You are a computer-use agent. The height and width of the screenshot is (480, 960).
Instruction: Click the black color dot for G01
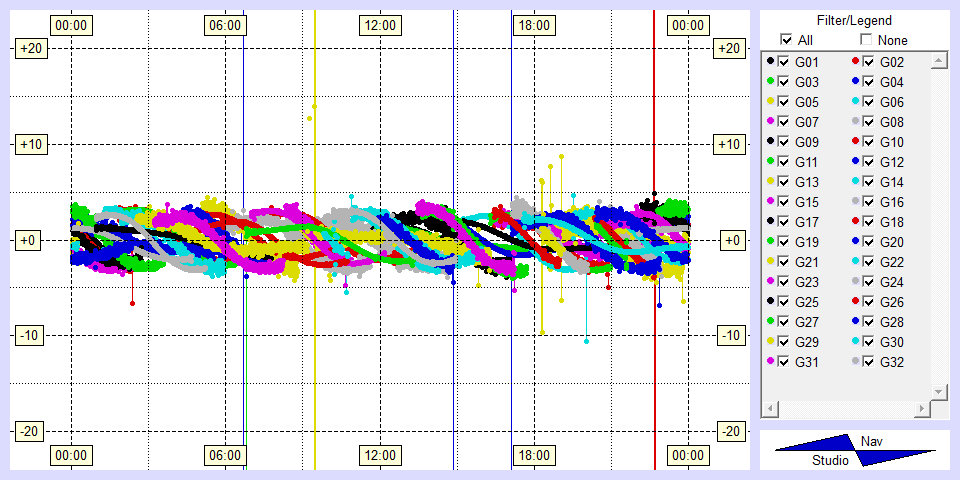pyautogui.click(x=770, y=62)
